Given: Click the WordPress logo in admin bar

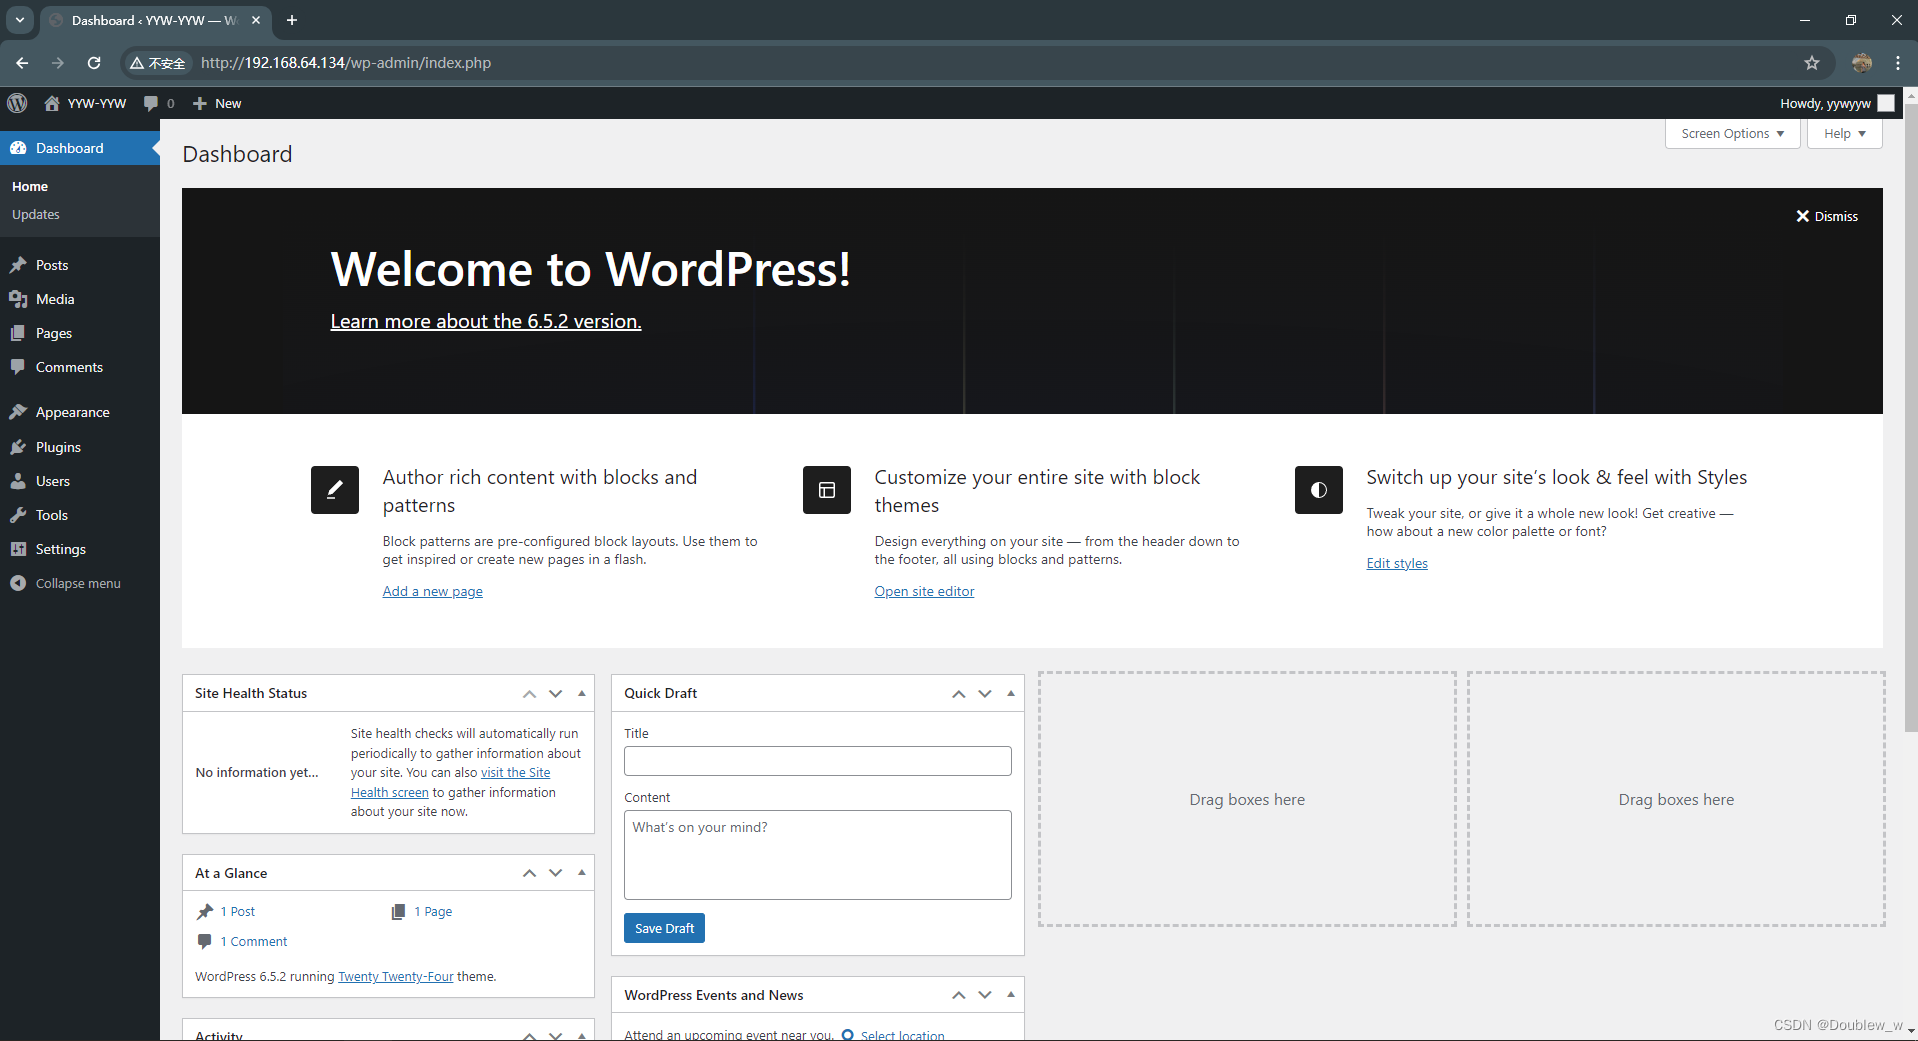Looking at the screenshot, I should pos(17,103).
